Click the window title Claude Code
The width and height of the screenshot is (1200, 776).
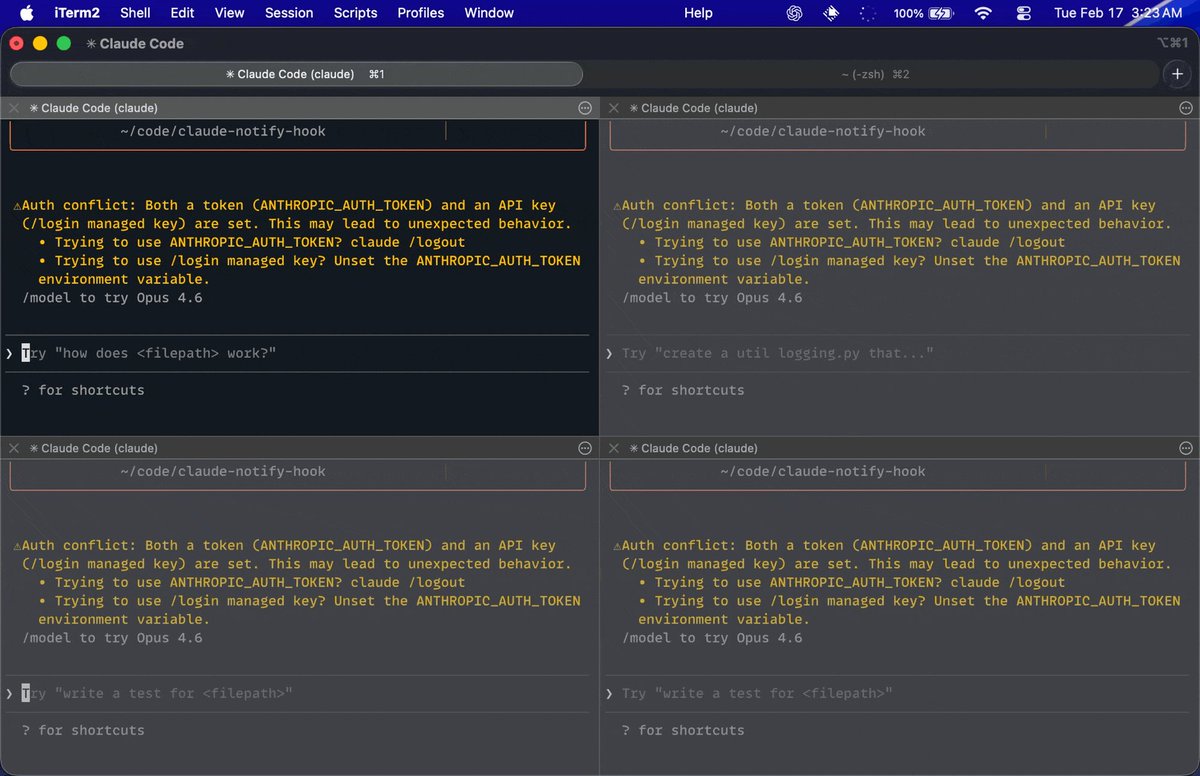(135, 44)
